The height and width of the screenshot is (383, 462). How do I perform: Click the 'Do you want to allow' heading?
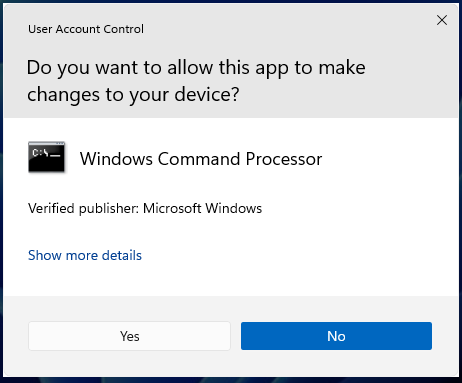click(x=196, y=68)
